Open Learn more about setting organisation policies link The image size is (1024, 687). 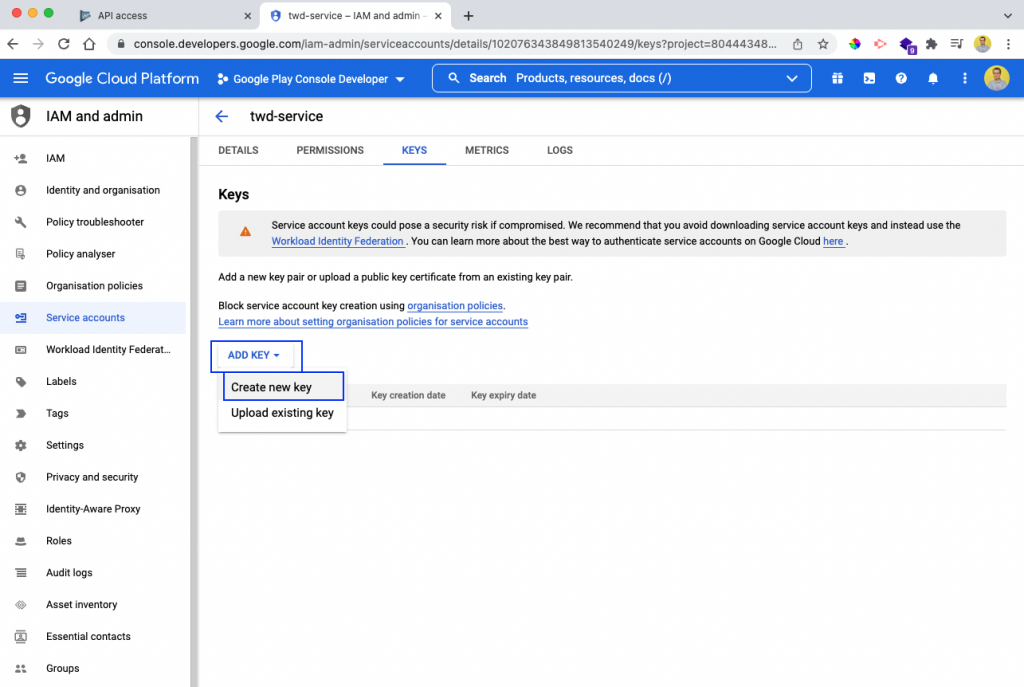point(373,321)
